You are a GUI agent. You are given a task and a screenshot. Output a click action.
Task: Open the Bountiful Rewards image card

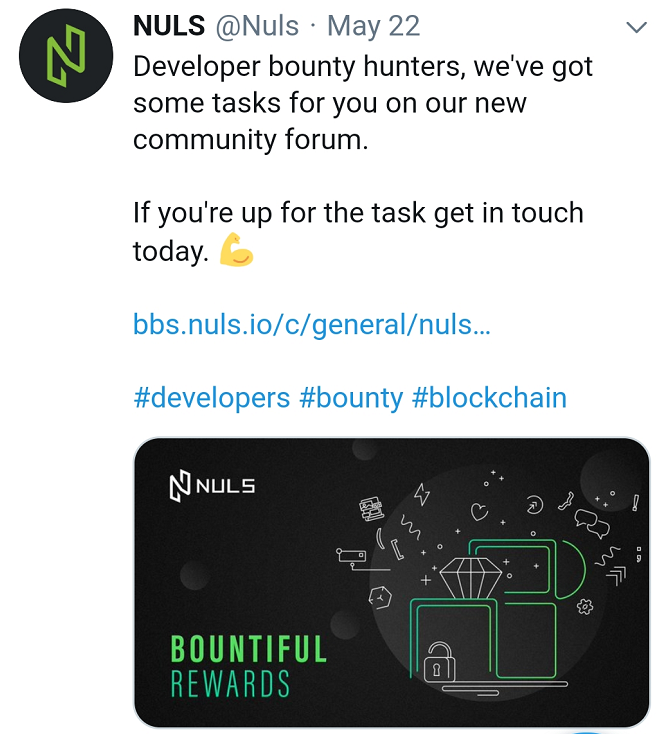click(x=392, y=582)
